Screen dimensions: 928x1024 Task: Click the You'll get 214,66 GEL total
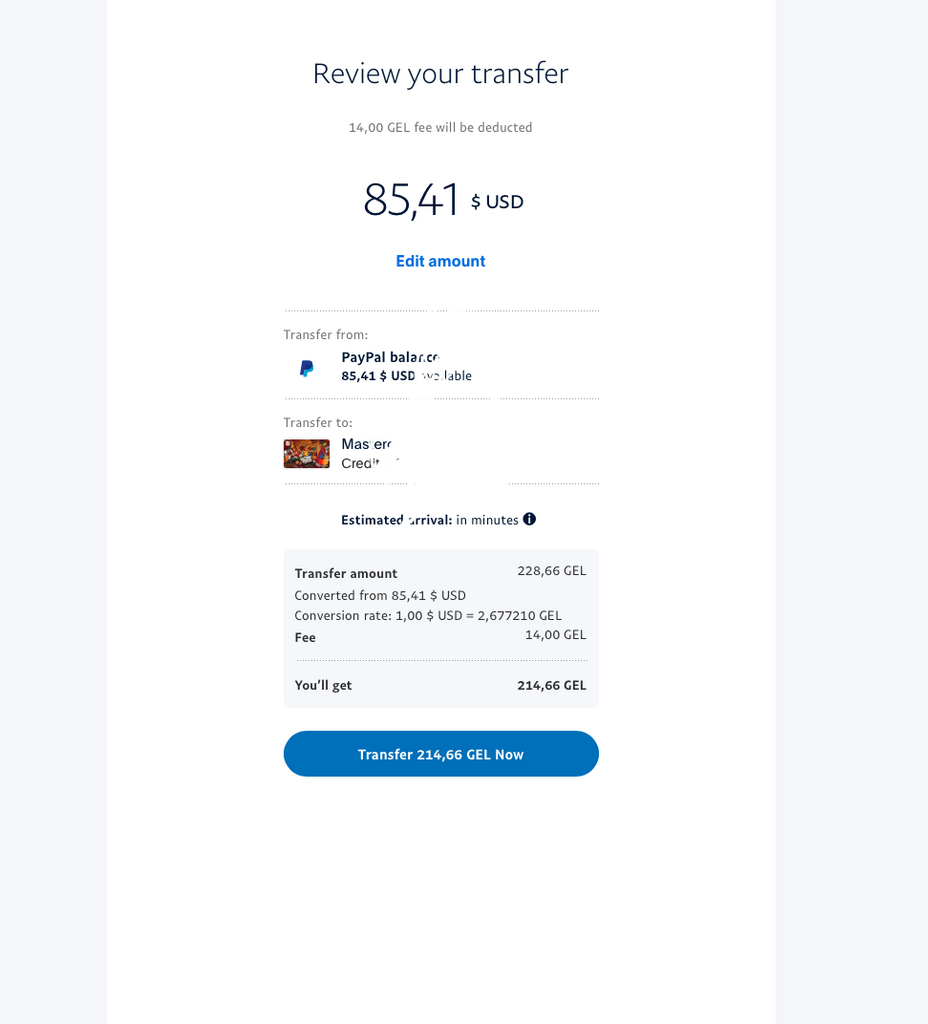pyautogui.click(x=551, y=685)
